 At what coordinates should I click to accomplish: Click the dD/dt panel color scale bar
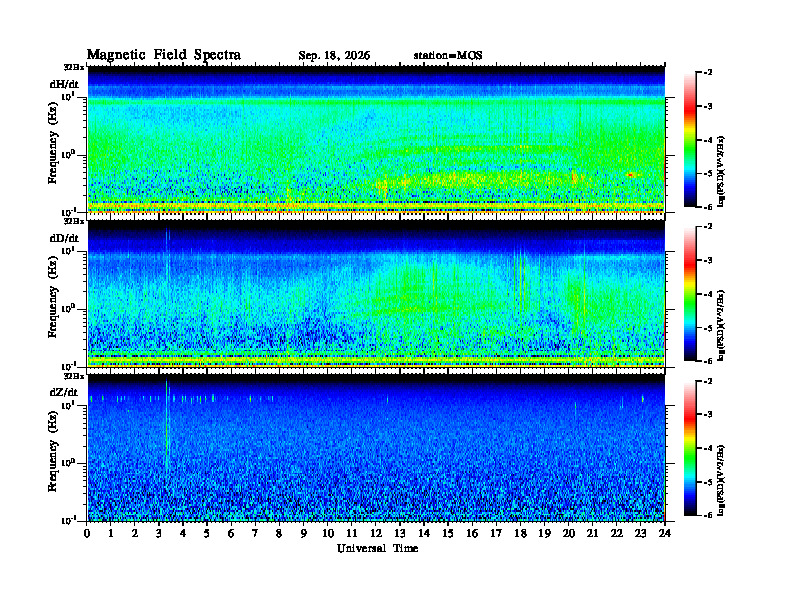click(x=689, y=294)
